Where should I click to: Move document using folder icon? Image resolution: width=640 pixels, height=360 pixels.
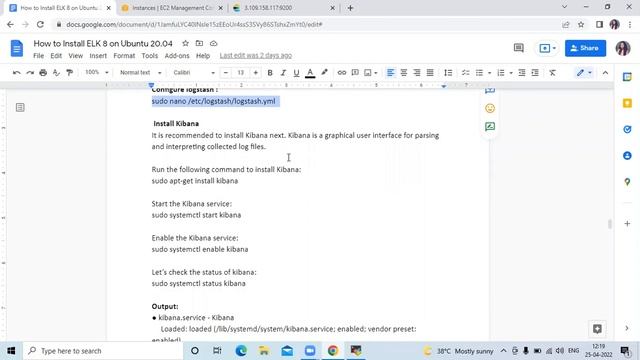pyautogui.click(x=199, y=43)
